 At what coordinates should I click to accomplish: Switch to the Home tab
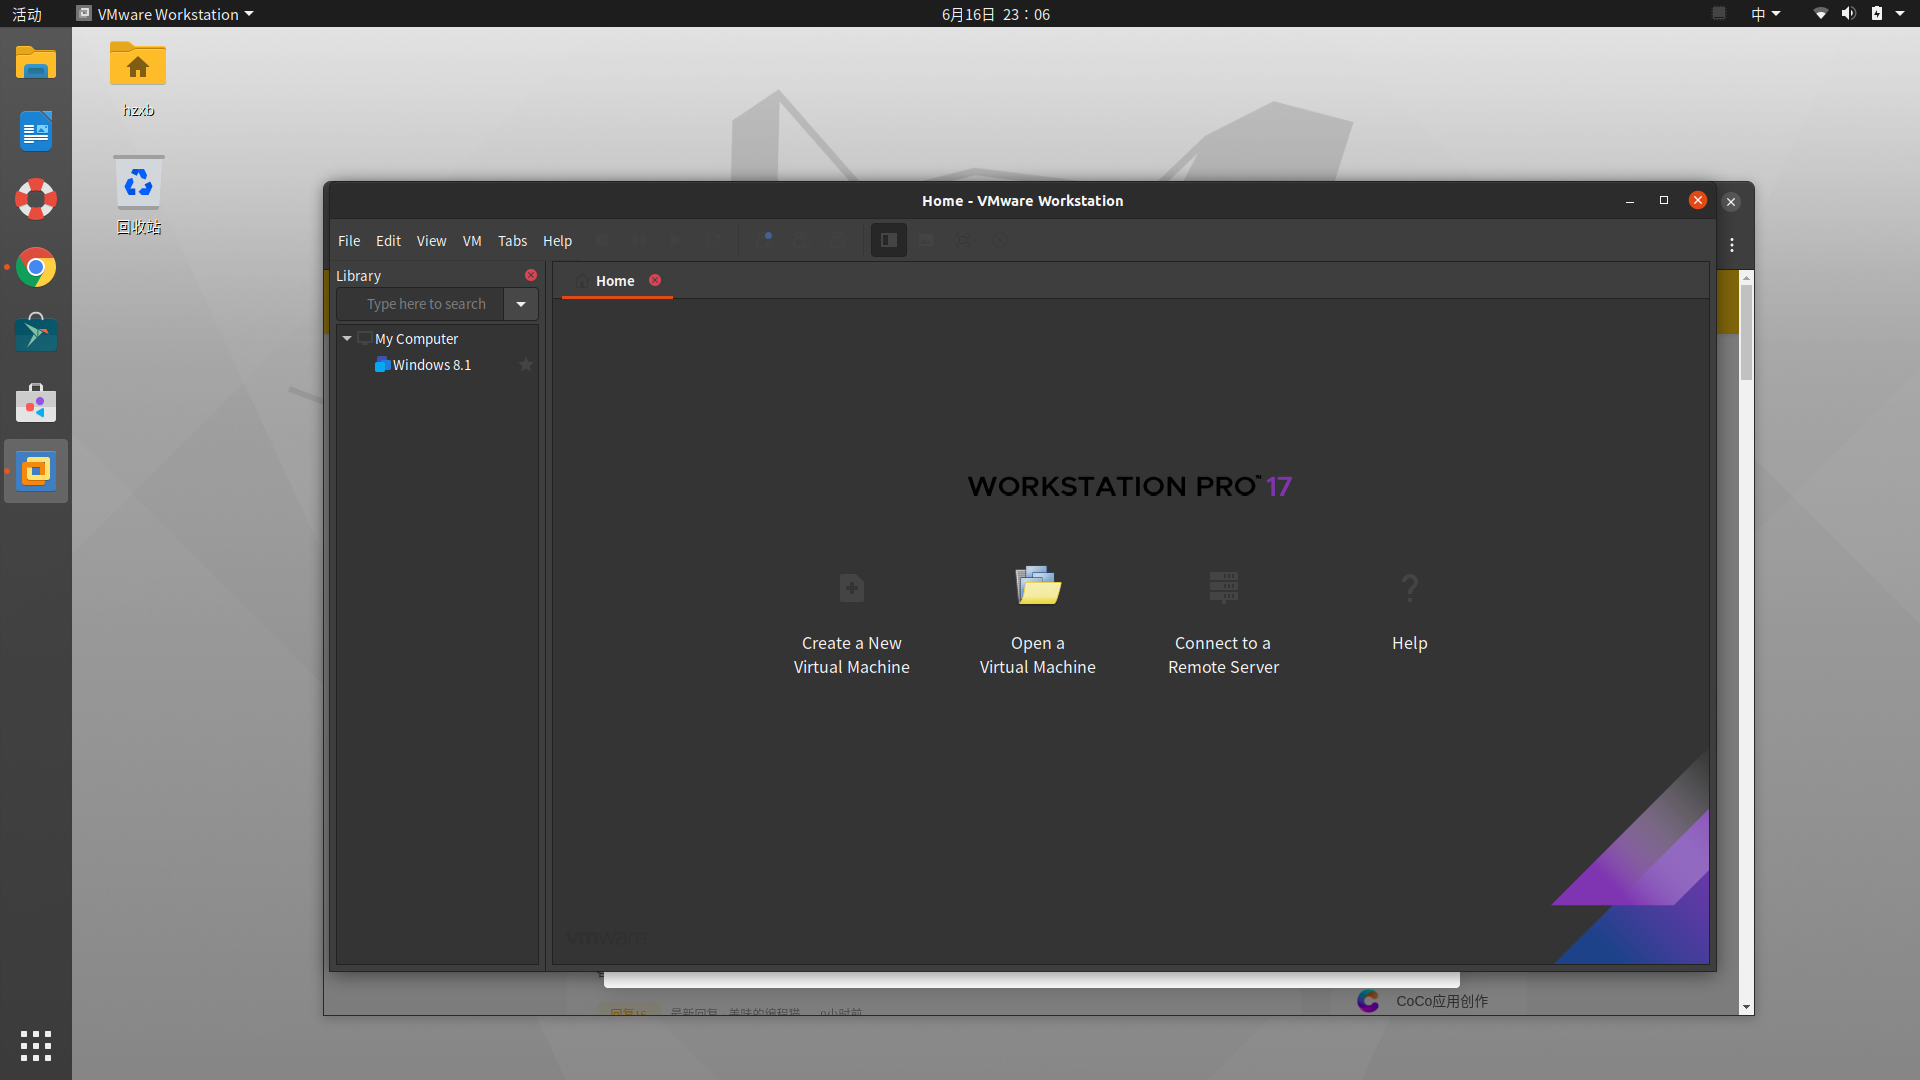(615, 281)
